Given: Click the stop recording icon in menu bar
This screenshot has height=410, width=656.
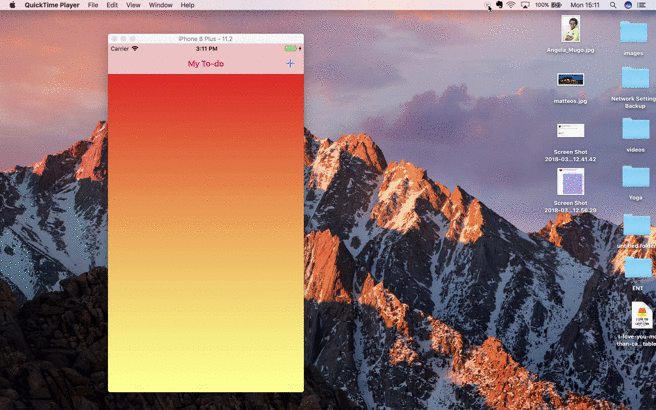Looking at the screenshot, I should [x=487, y=5].
